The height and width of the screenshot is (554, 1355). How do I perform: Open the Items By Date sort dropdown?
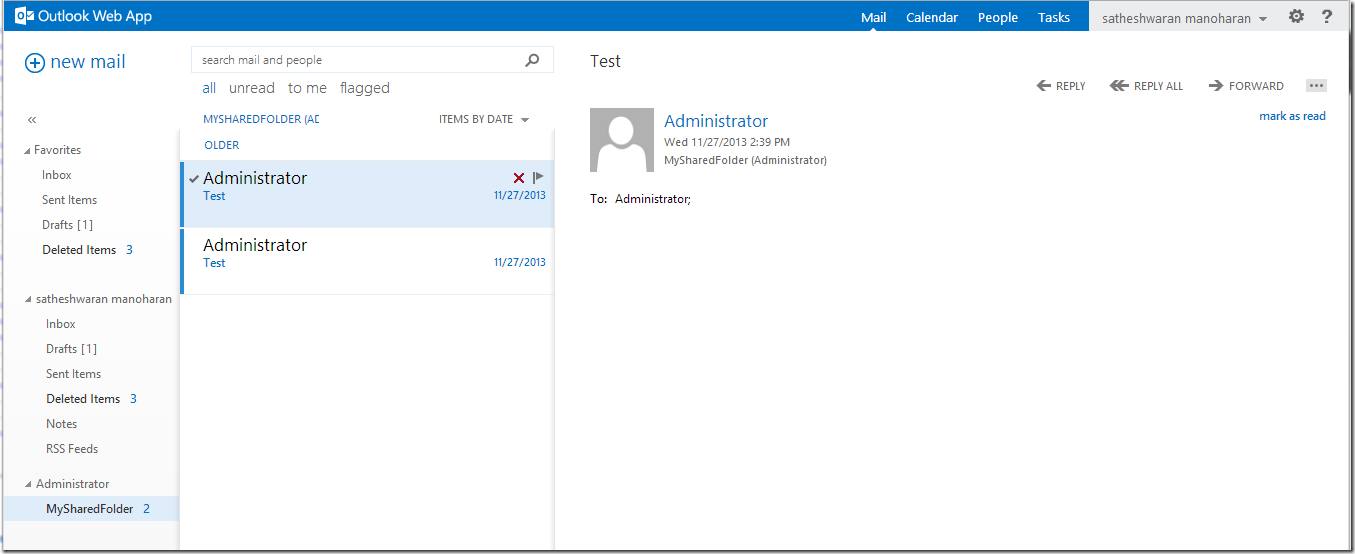(484, 119)
